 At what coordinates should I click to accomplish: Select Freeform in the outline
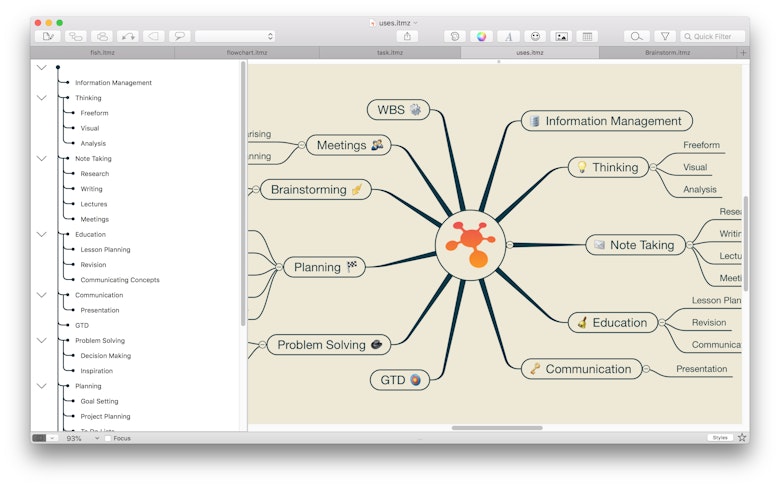coord(95,113)
